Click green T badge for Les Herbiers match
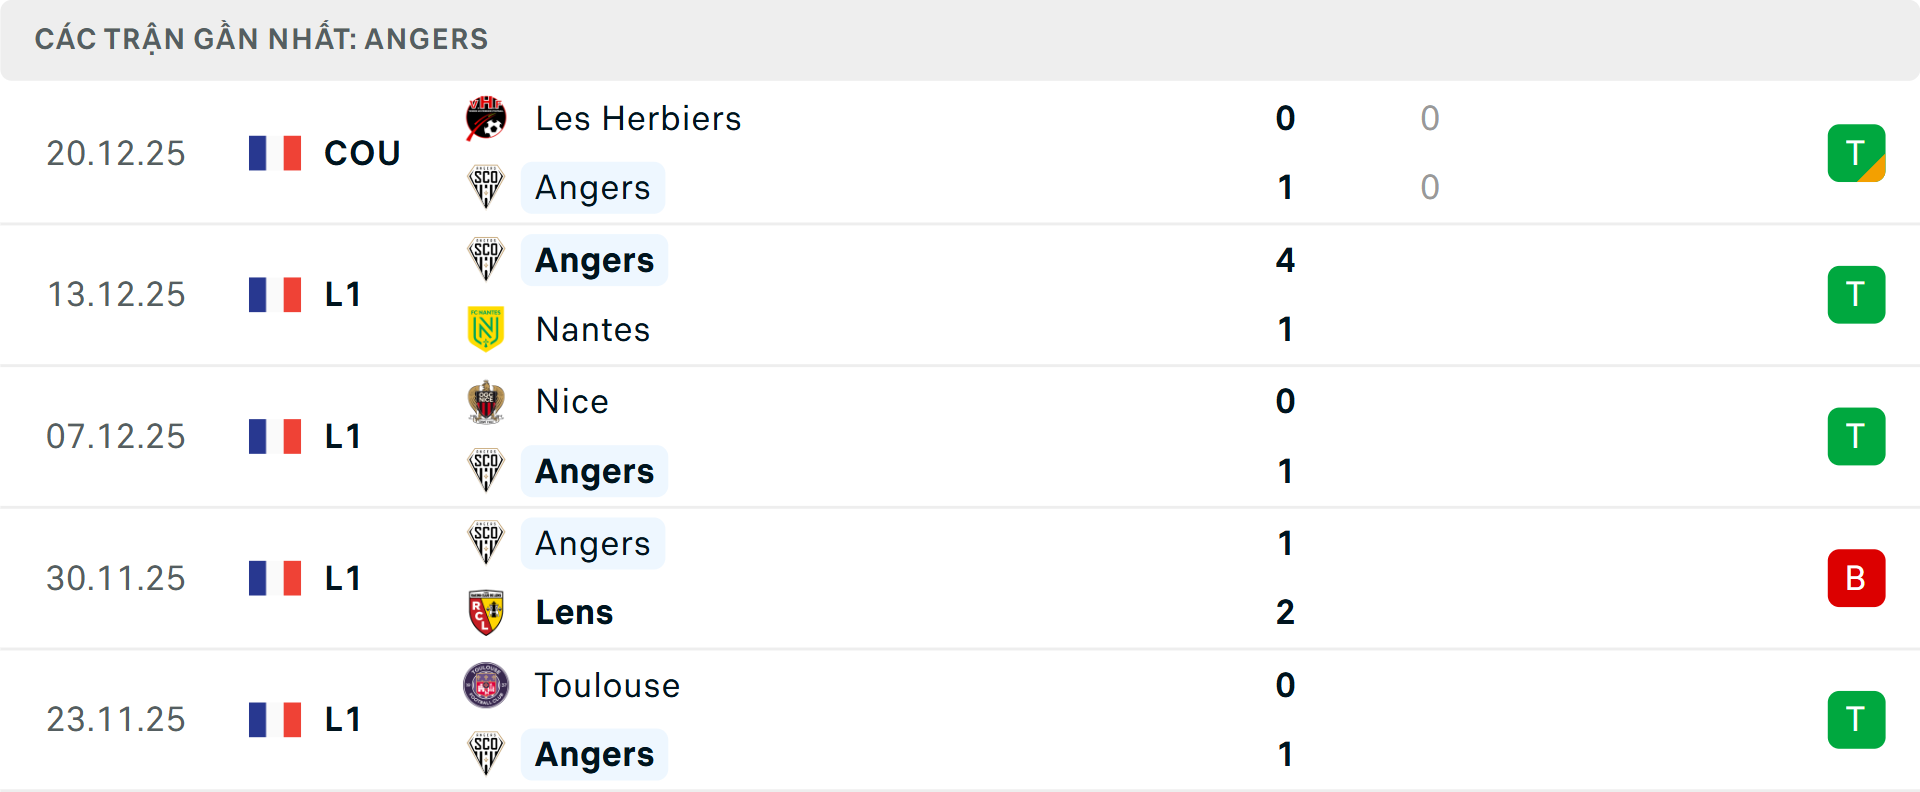This screenshot has width=1920, height=792. point(1856,153)
